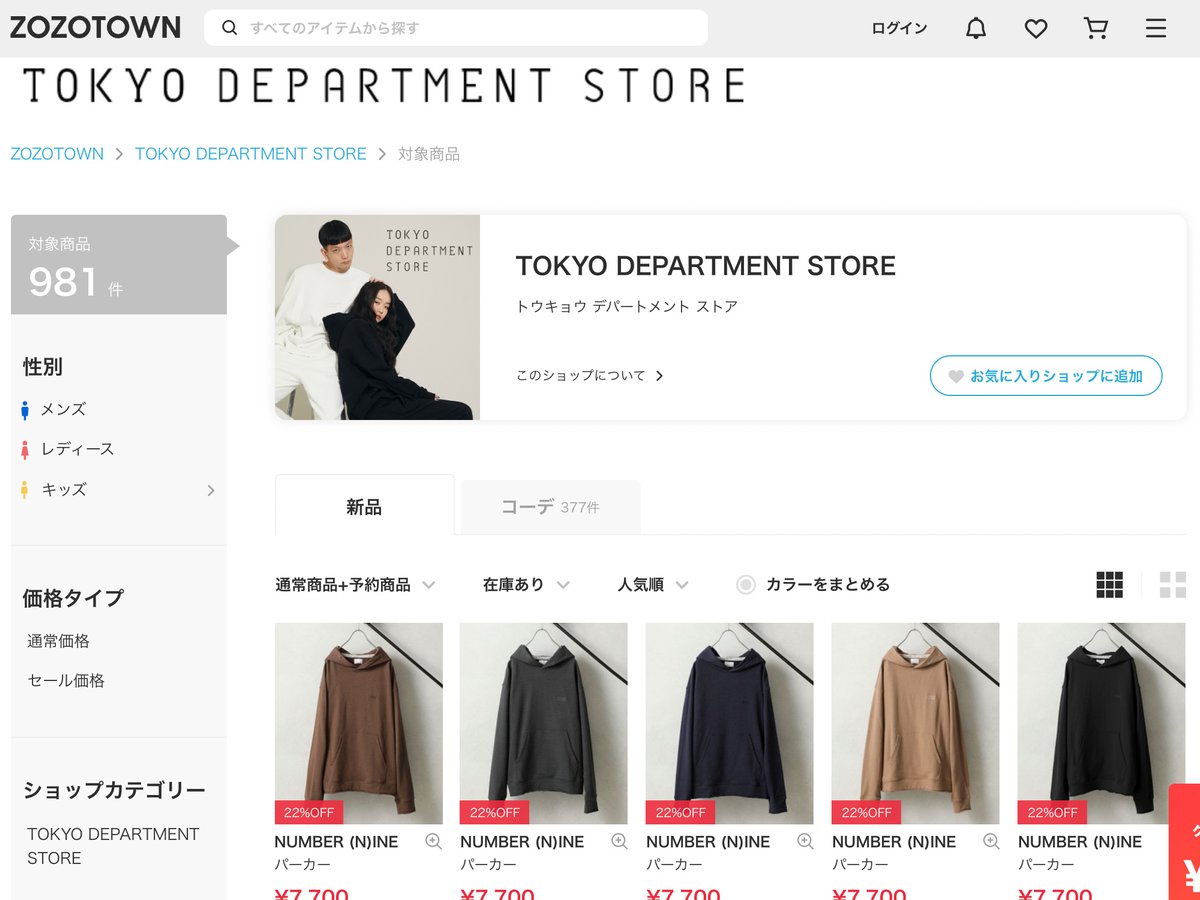Filter by レディース
The height and width of the screenshot is (900, 1200).
click(77, 449)
